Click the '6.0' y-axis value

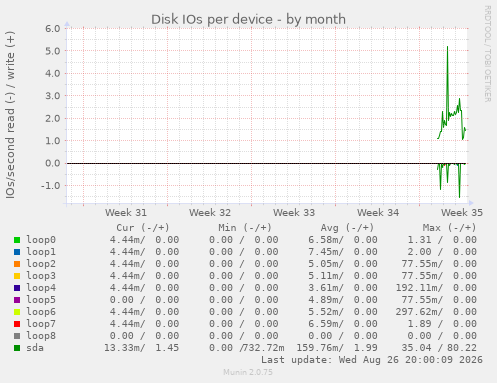click(53, 29)
